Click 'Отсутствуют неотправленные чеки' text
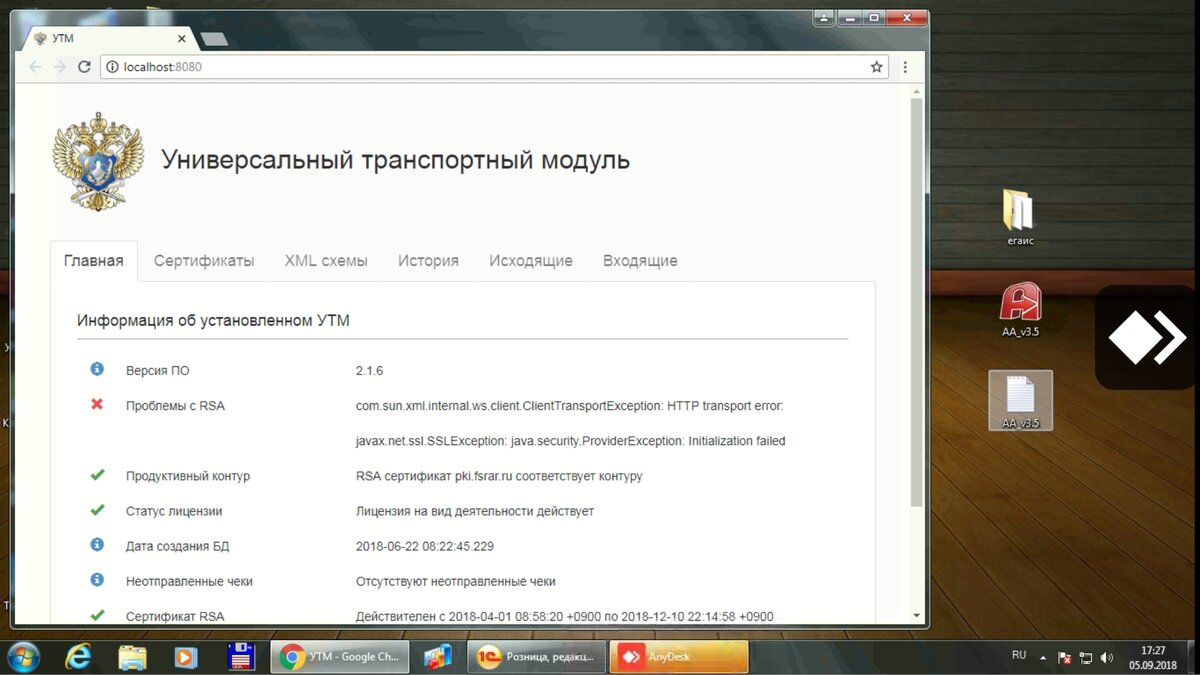Viewport: 1200px width, 675px height. pyautogui.click(x=456, y=581)
